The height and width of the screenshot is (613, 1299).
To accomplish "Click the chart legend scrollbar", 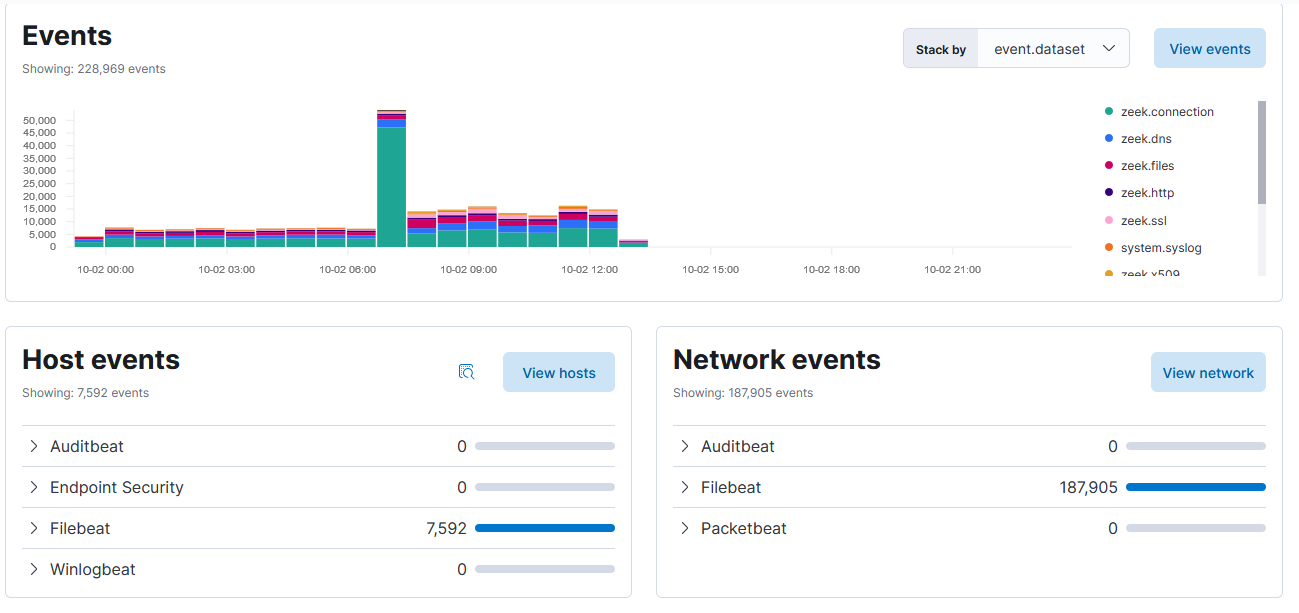I will tap(1261, 152).
